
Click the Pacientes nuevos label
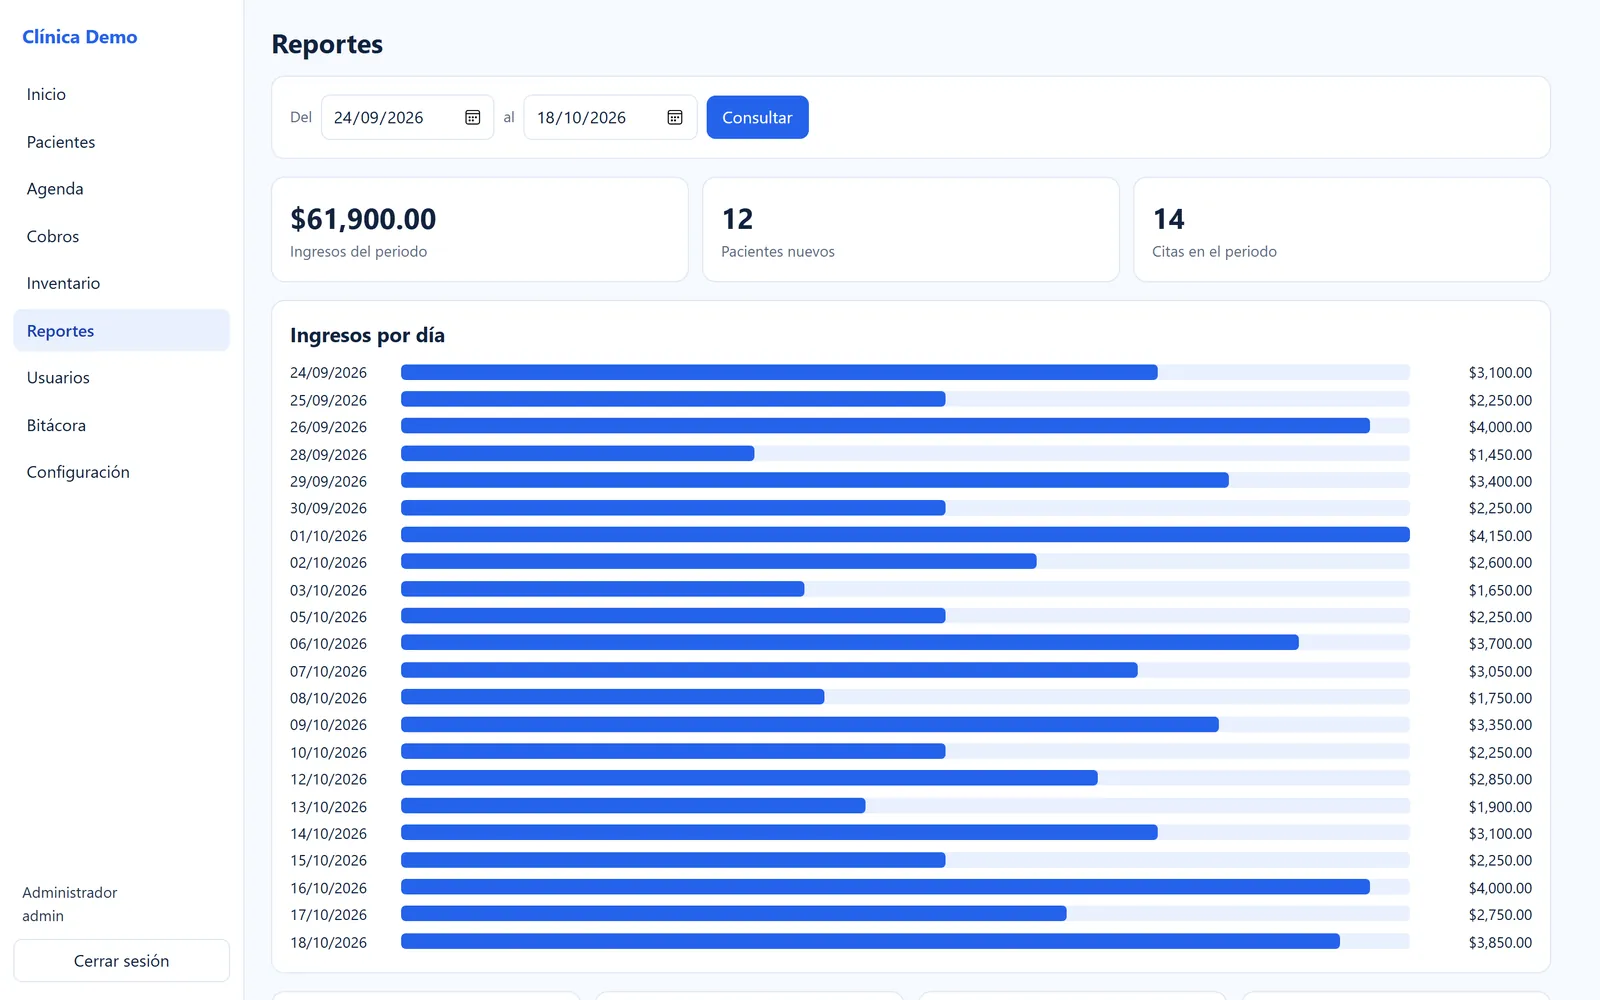(778, 252)
